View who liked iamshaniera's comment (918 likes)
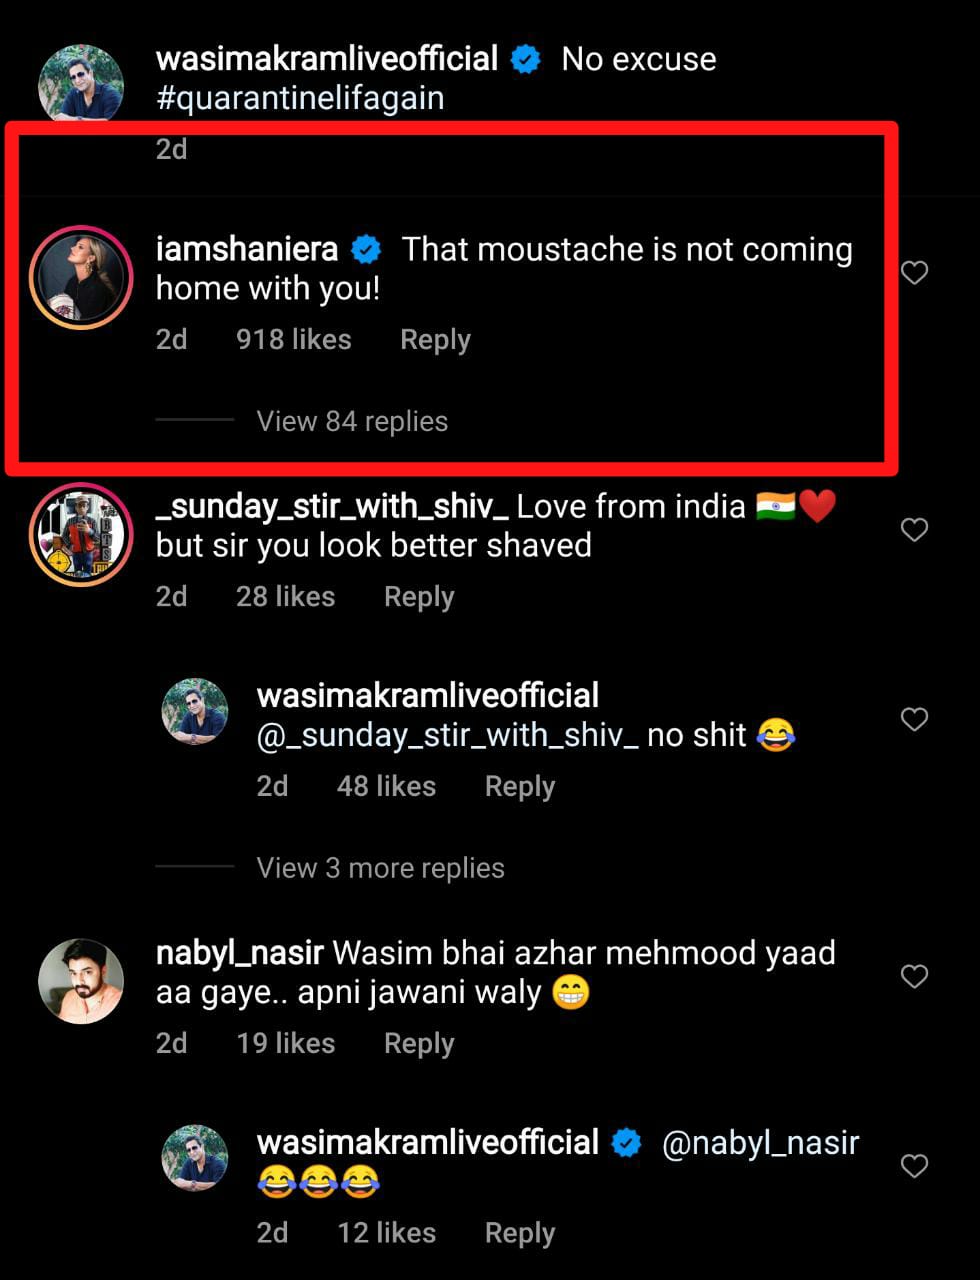The height and width of the screenshot is (1280, 980). click(x=293, y=340)
